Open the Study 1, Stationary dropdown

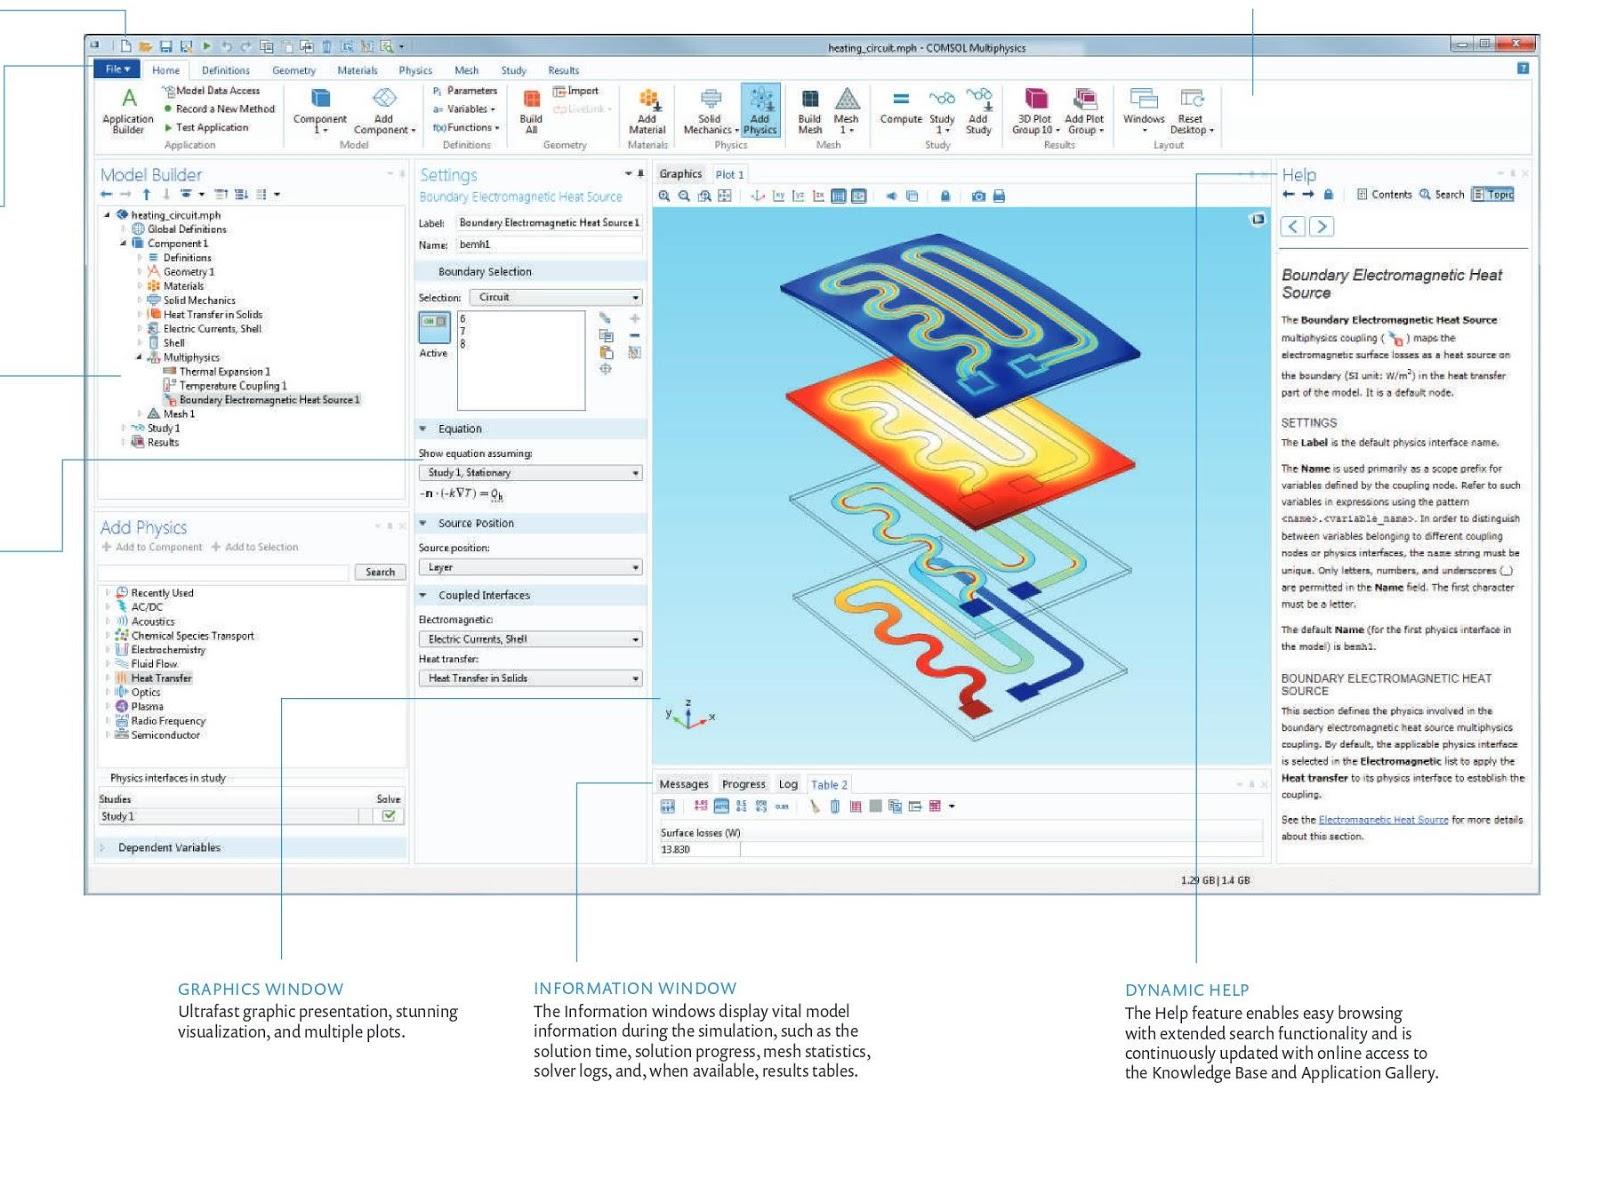[530, 472]
